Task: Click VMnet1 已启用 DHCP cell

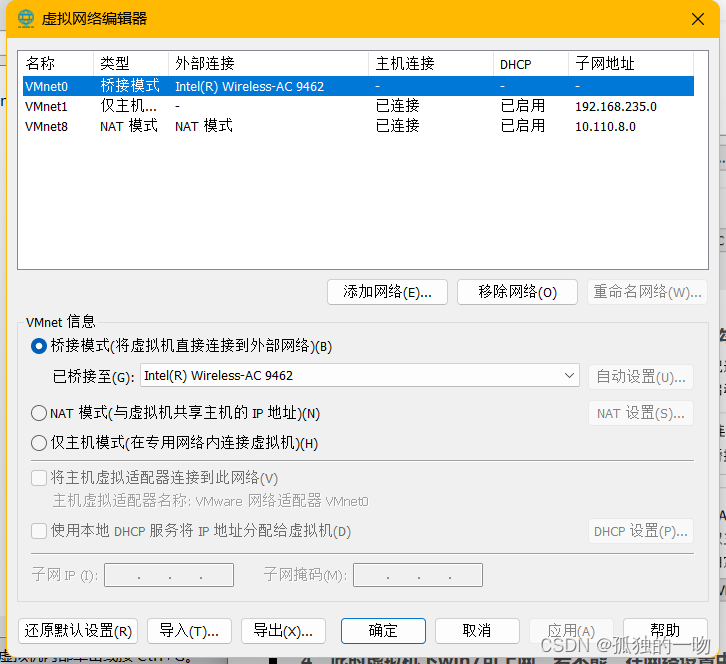Action: (523, 106)
